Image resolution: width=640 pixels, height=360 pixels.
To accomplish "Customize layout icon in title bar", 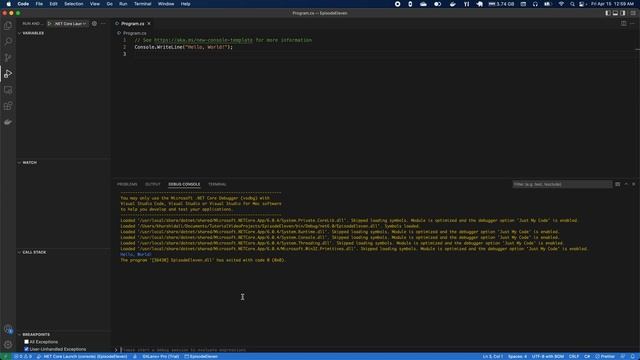I will click(633, 13).
